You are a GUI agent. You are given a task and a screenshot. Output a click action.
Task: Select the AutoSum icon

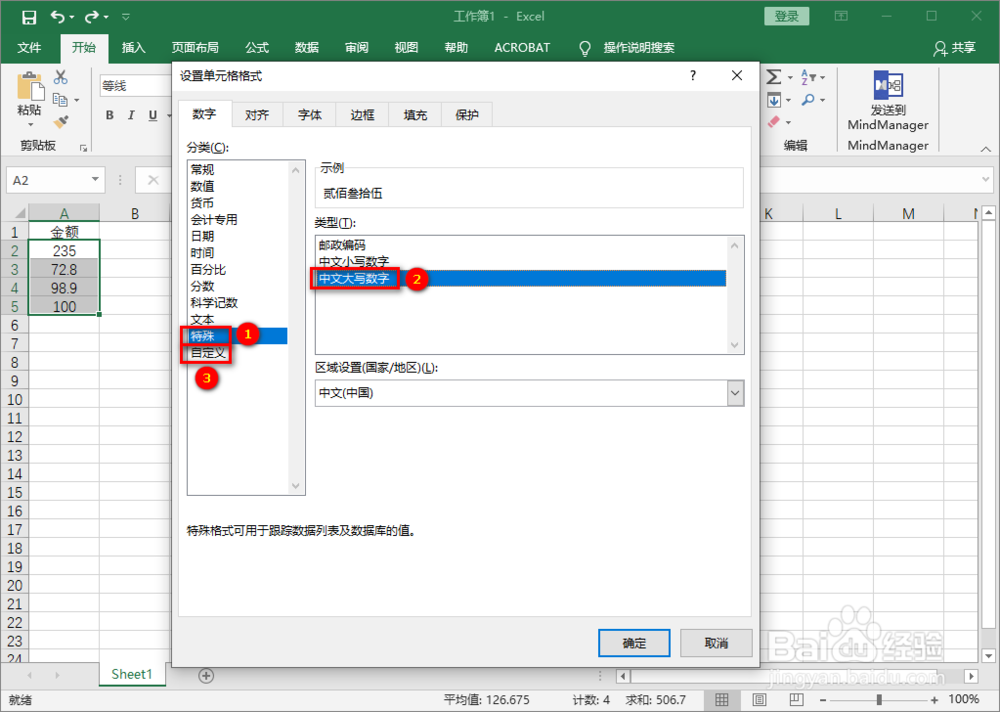coord(775,75)
